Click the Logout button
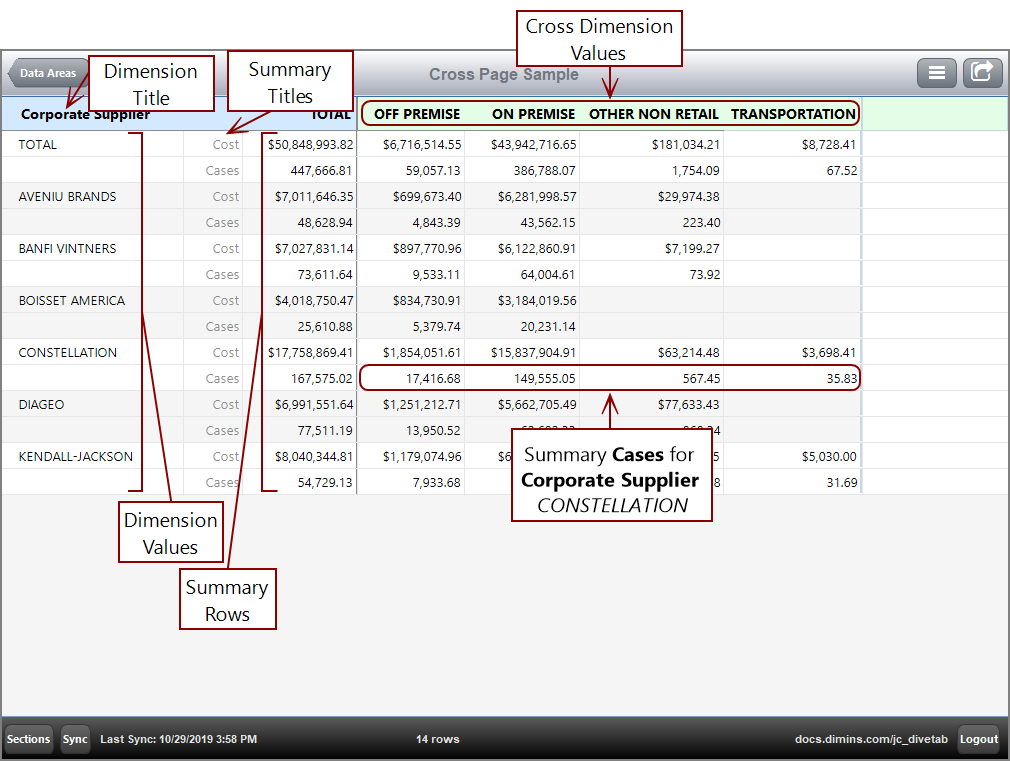This screenshot has height=761, width=1010. coord(978,739)
